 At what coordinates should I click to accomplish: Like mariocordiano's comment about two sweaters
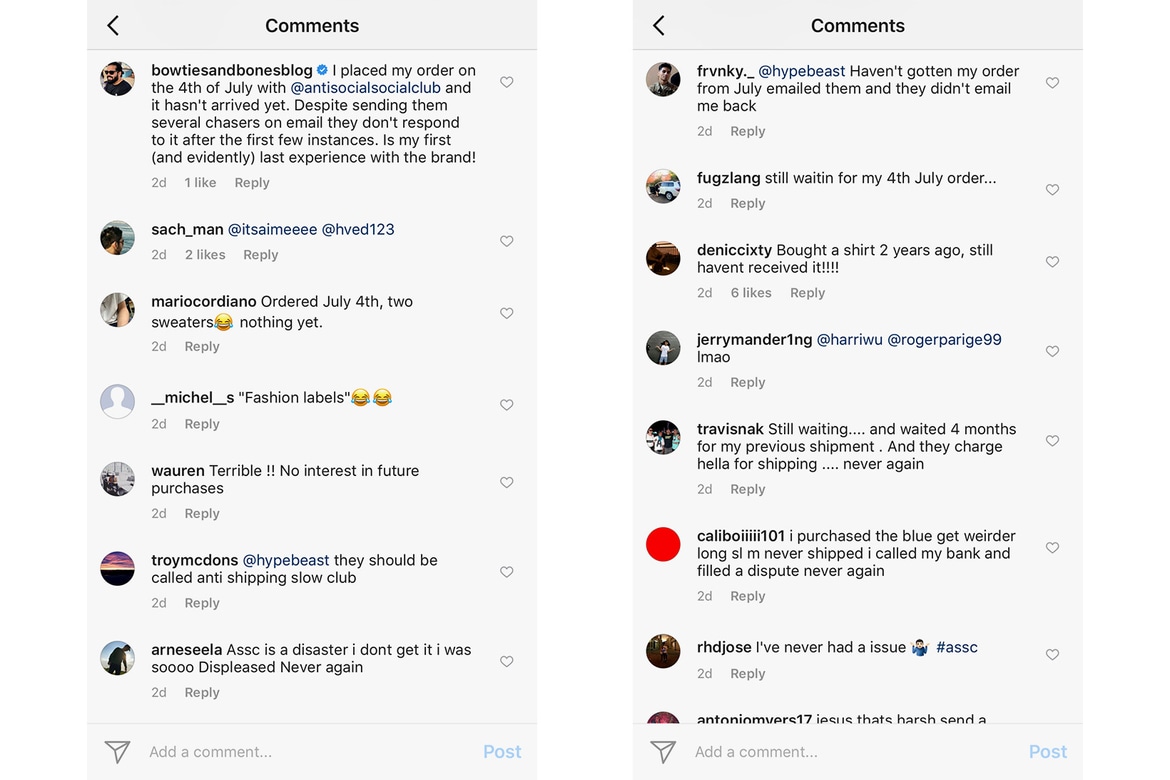pos(507,313)
